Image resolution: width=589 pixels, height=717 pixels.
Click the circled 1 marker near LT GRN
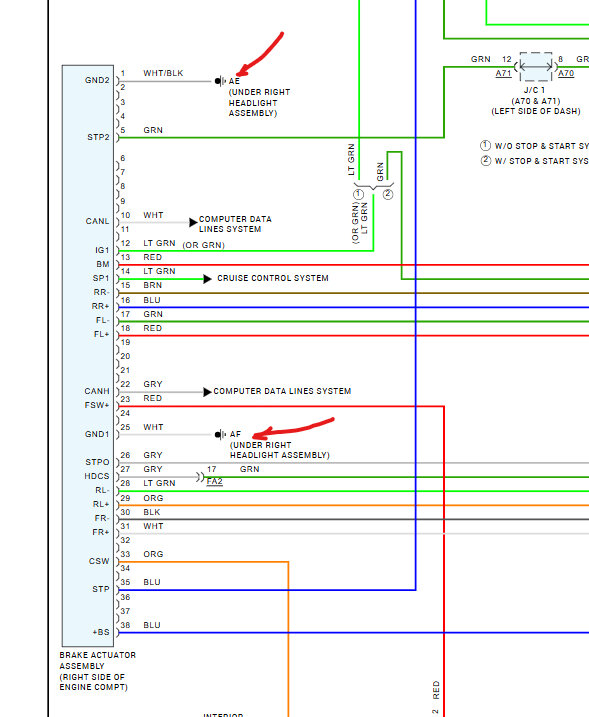click(359, 194)
